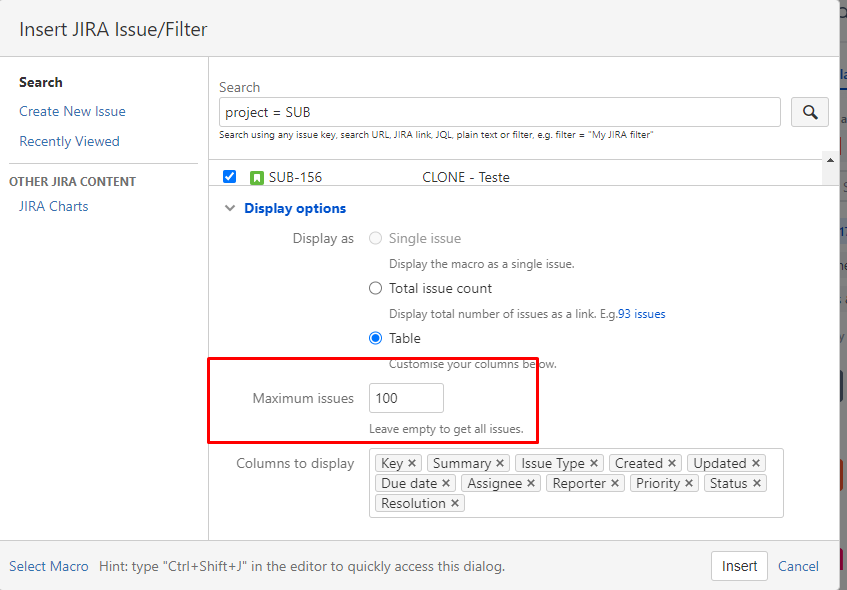Remove the Status column tag
Screen dimensions: 847x590
point(757,483)
